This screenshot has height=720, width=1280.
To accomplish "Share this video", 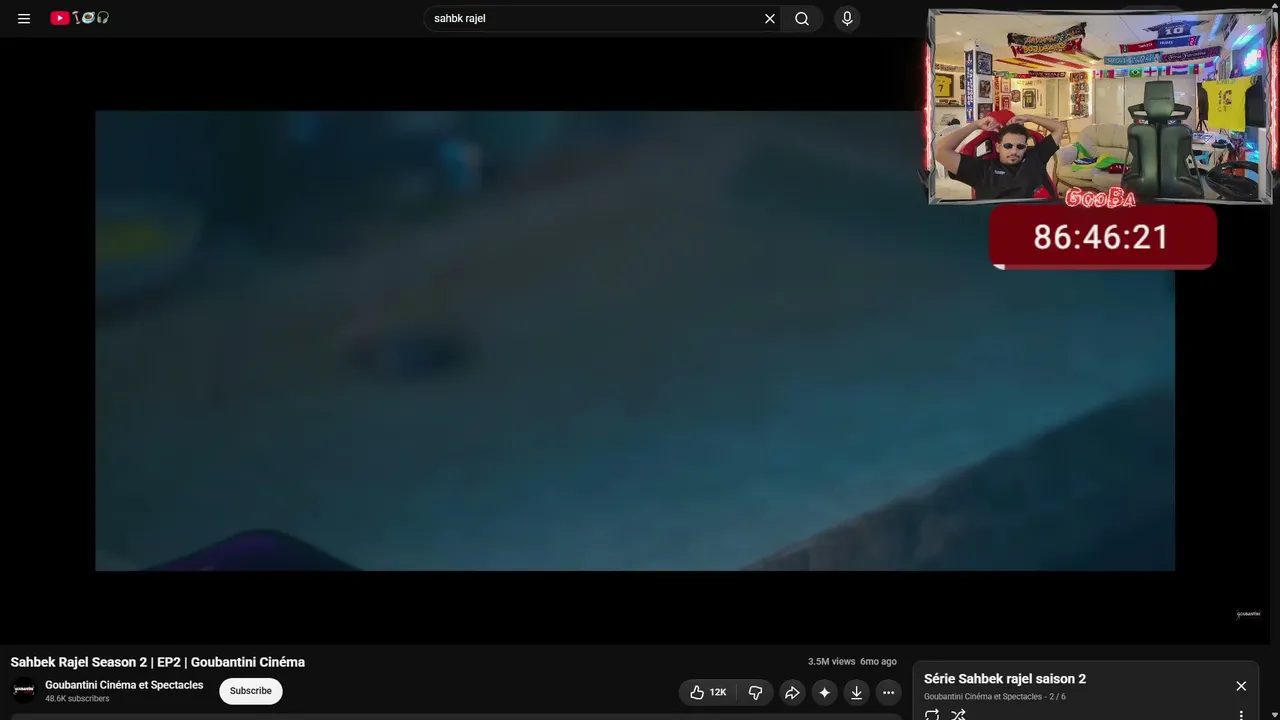I will (x=792, y=692).
